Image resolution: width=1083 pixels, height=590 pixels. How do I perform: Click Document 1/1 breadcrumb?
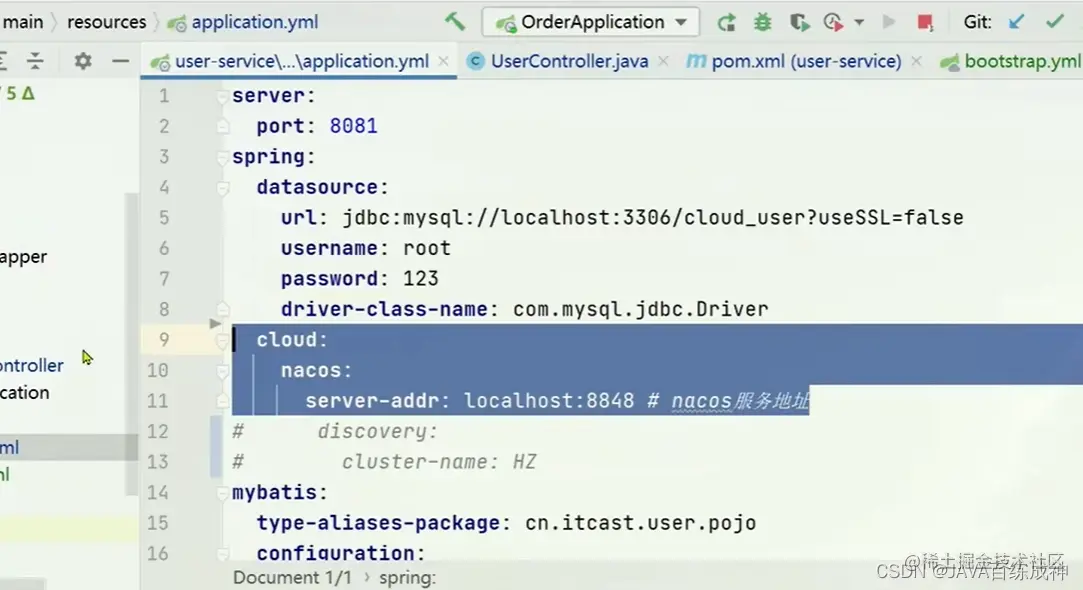[292, 578]
